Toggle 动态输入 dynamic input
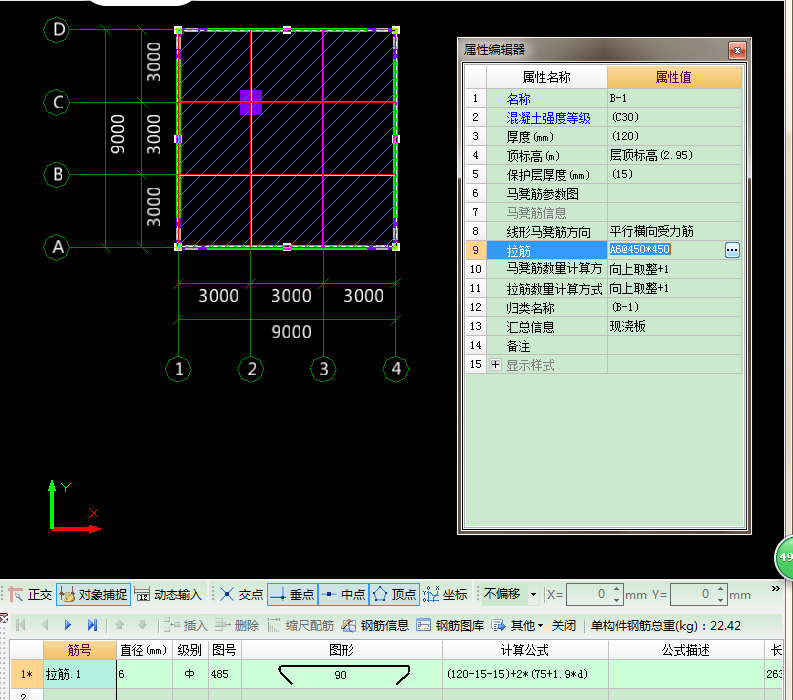Screen dimensions: 793x700 click(168, 594)
